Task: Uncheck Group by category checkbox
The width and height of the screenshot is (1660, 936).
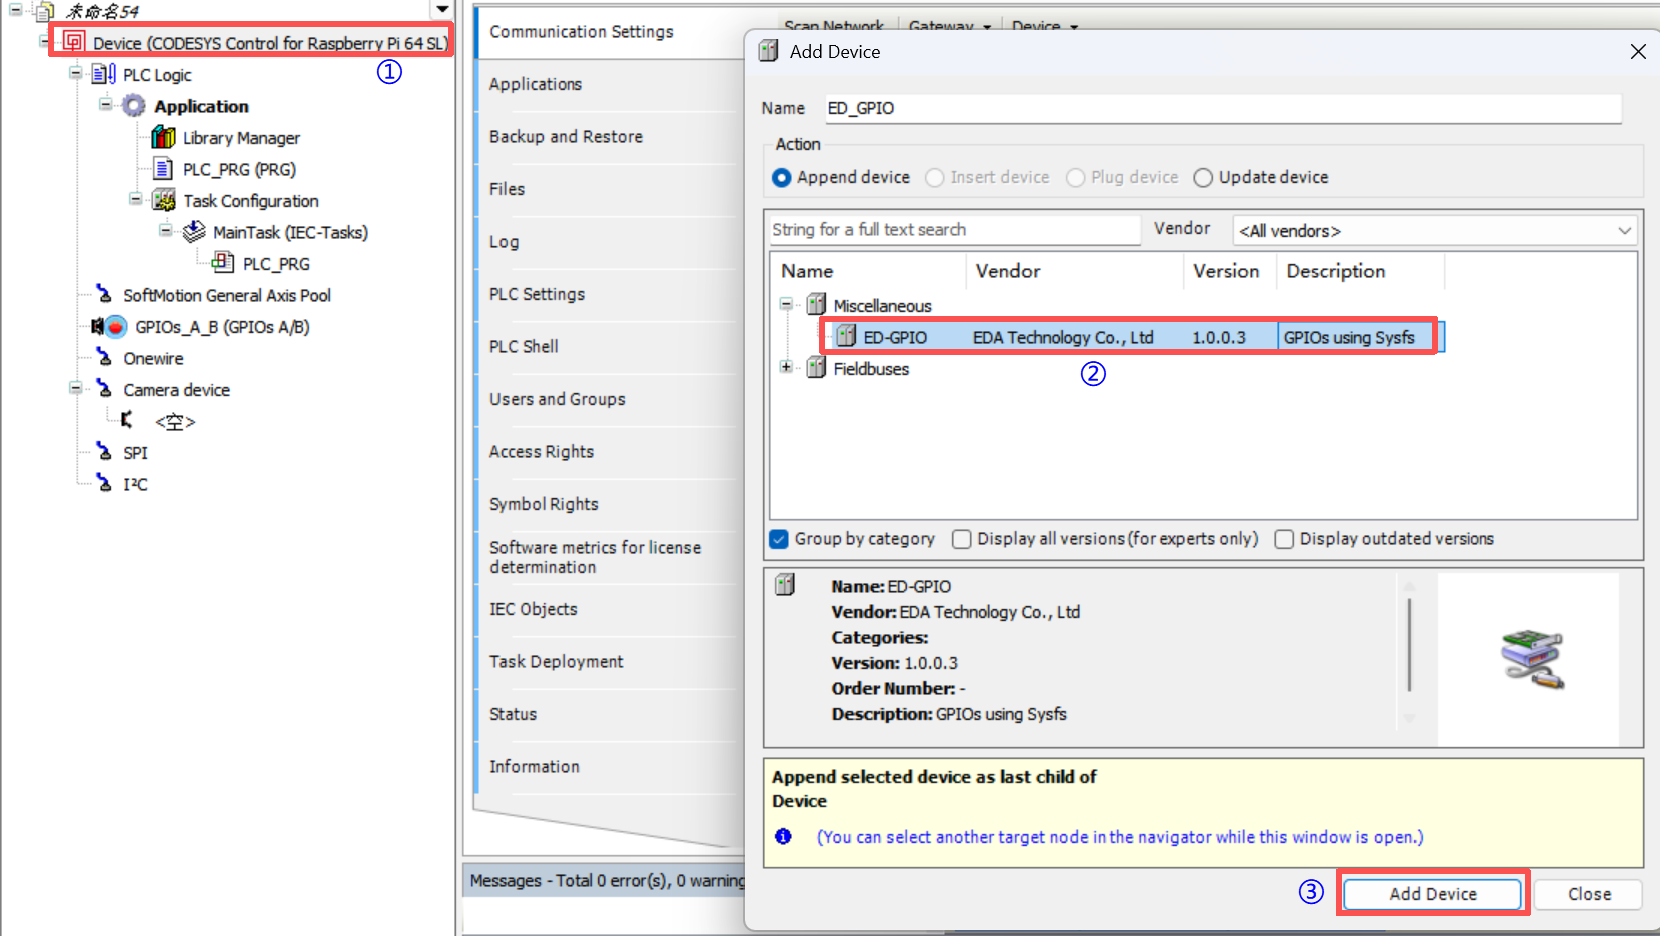Action: [780, 539]
